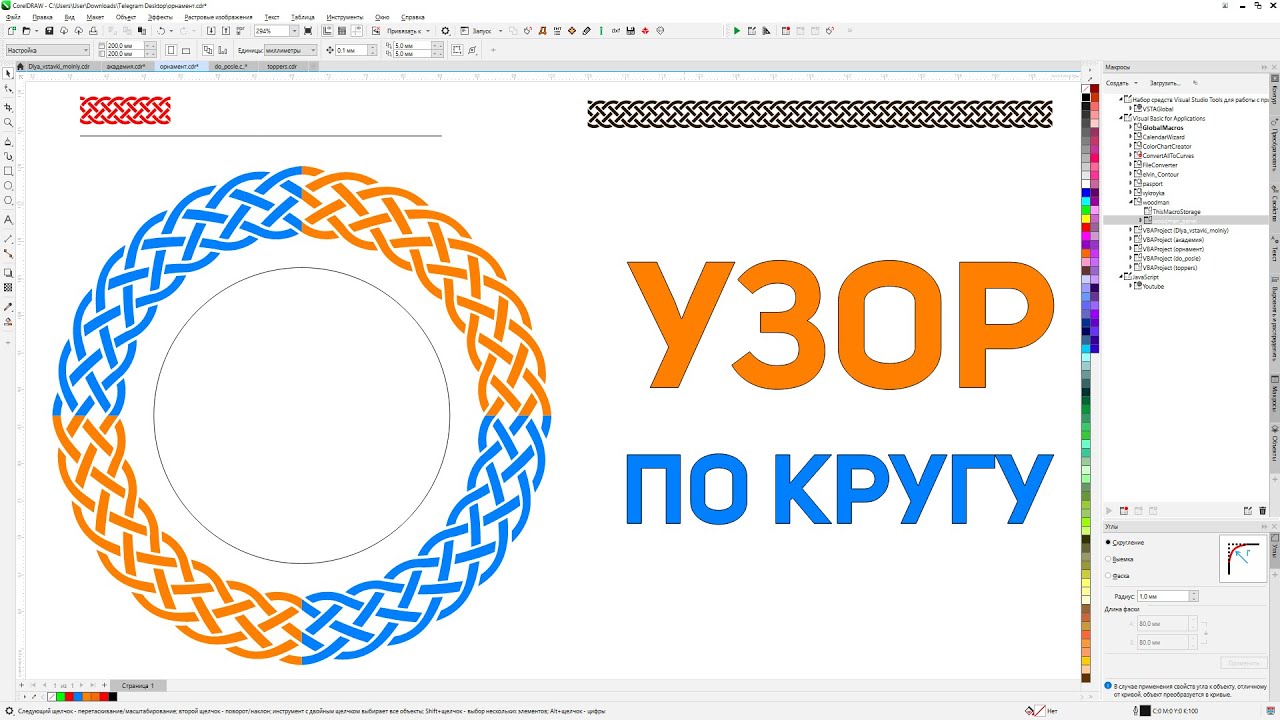Viewport: 1280px width, 720px height.
Task: Click the red D macro icon in toolbar
Action: point(543,31)
